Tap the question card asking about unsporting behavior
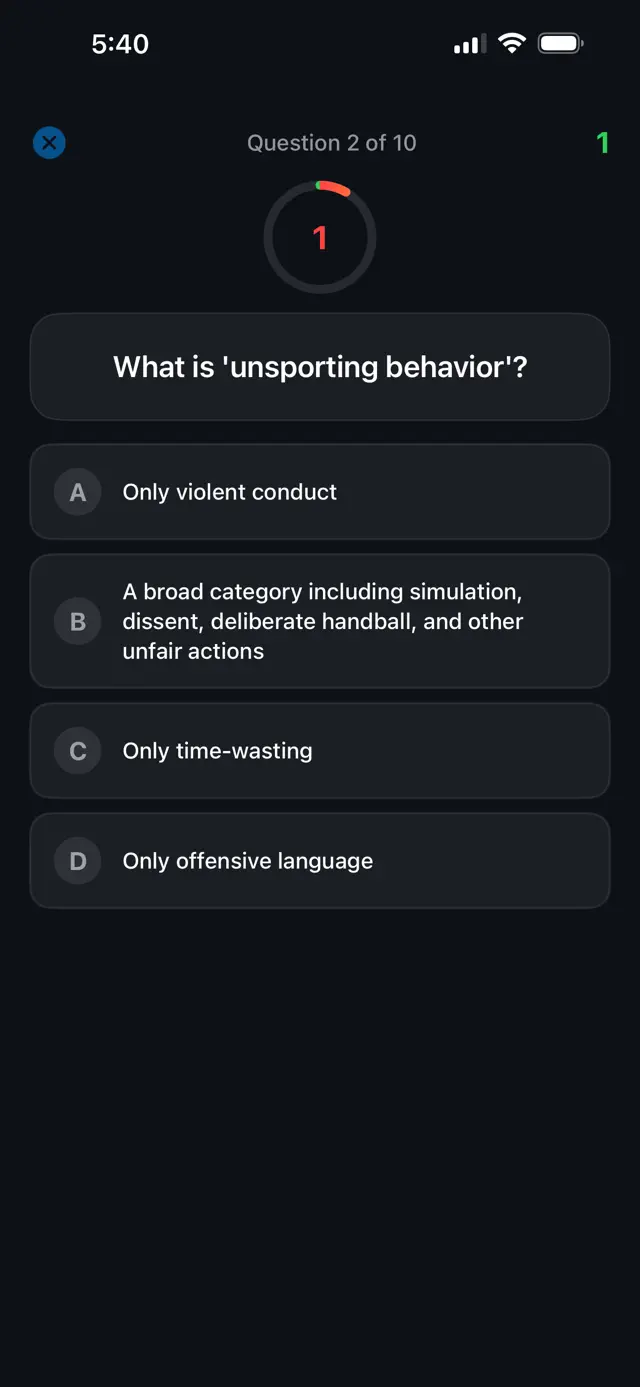The height and width of the screenshot is (1387, 640). [x=320, y=366]
